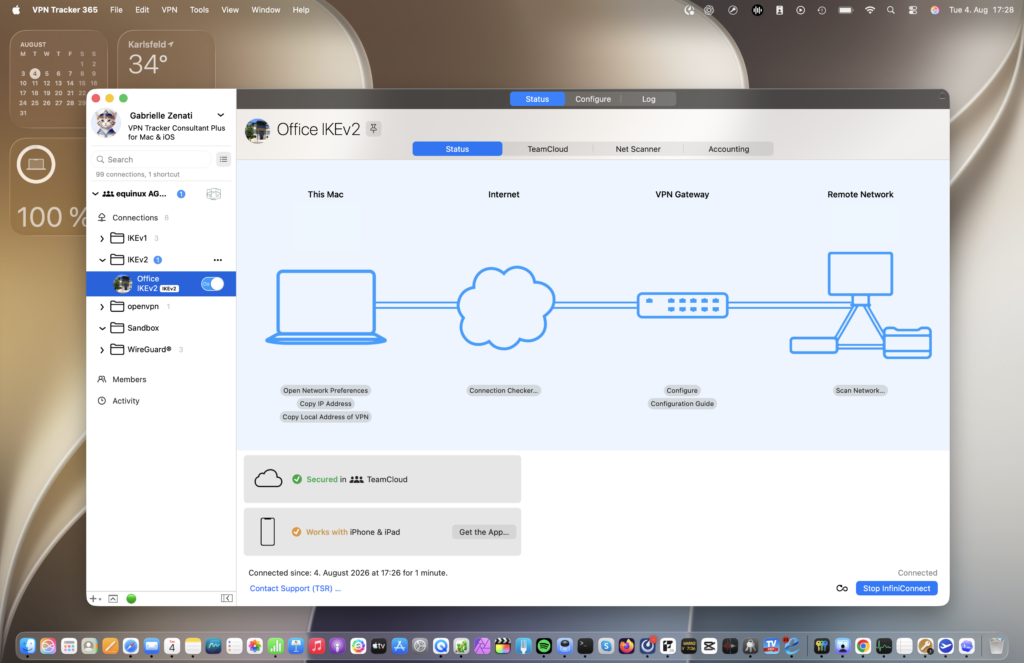This screenshot has width=1024, height=663.
Task: Click Wi-Fi icon in the menu bar
Action: [869, 10]
